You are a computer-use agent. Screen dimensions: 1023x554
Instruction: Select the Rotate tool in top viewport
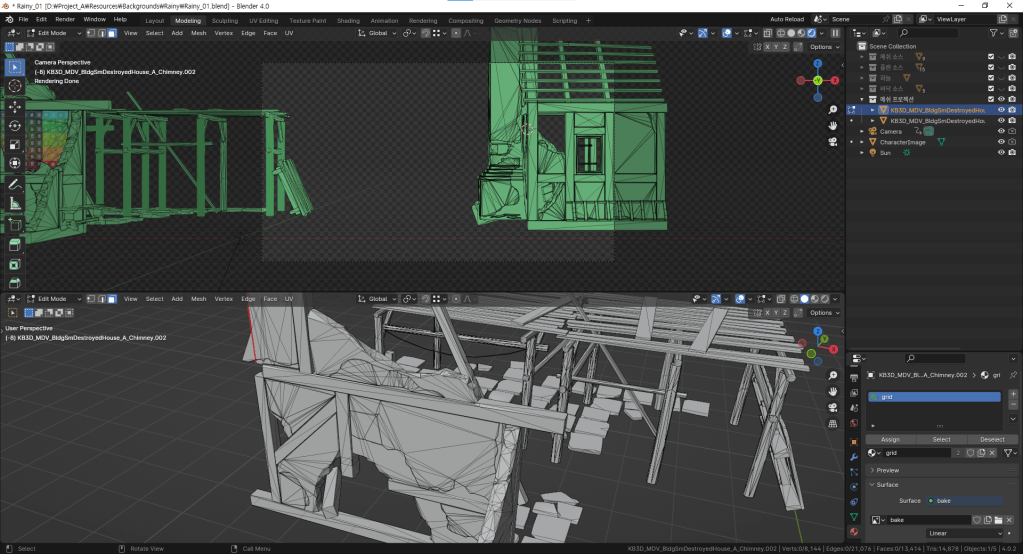15,125
